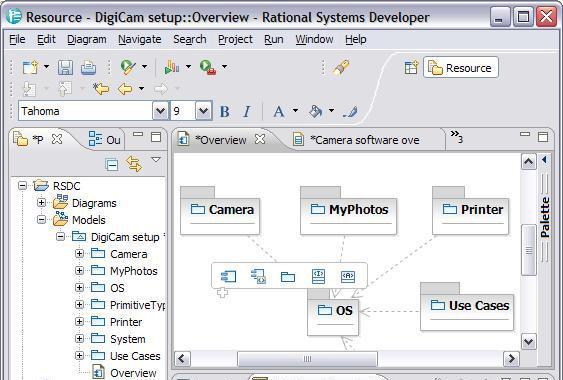
Task: Toggle Link with Editor in explorer
Action: pos(134,164)
